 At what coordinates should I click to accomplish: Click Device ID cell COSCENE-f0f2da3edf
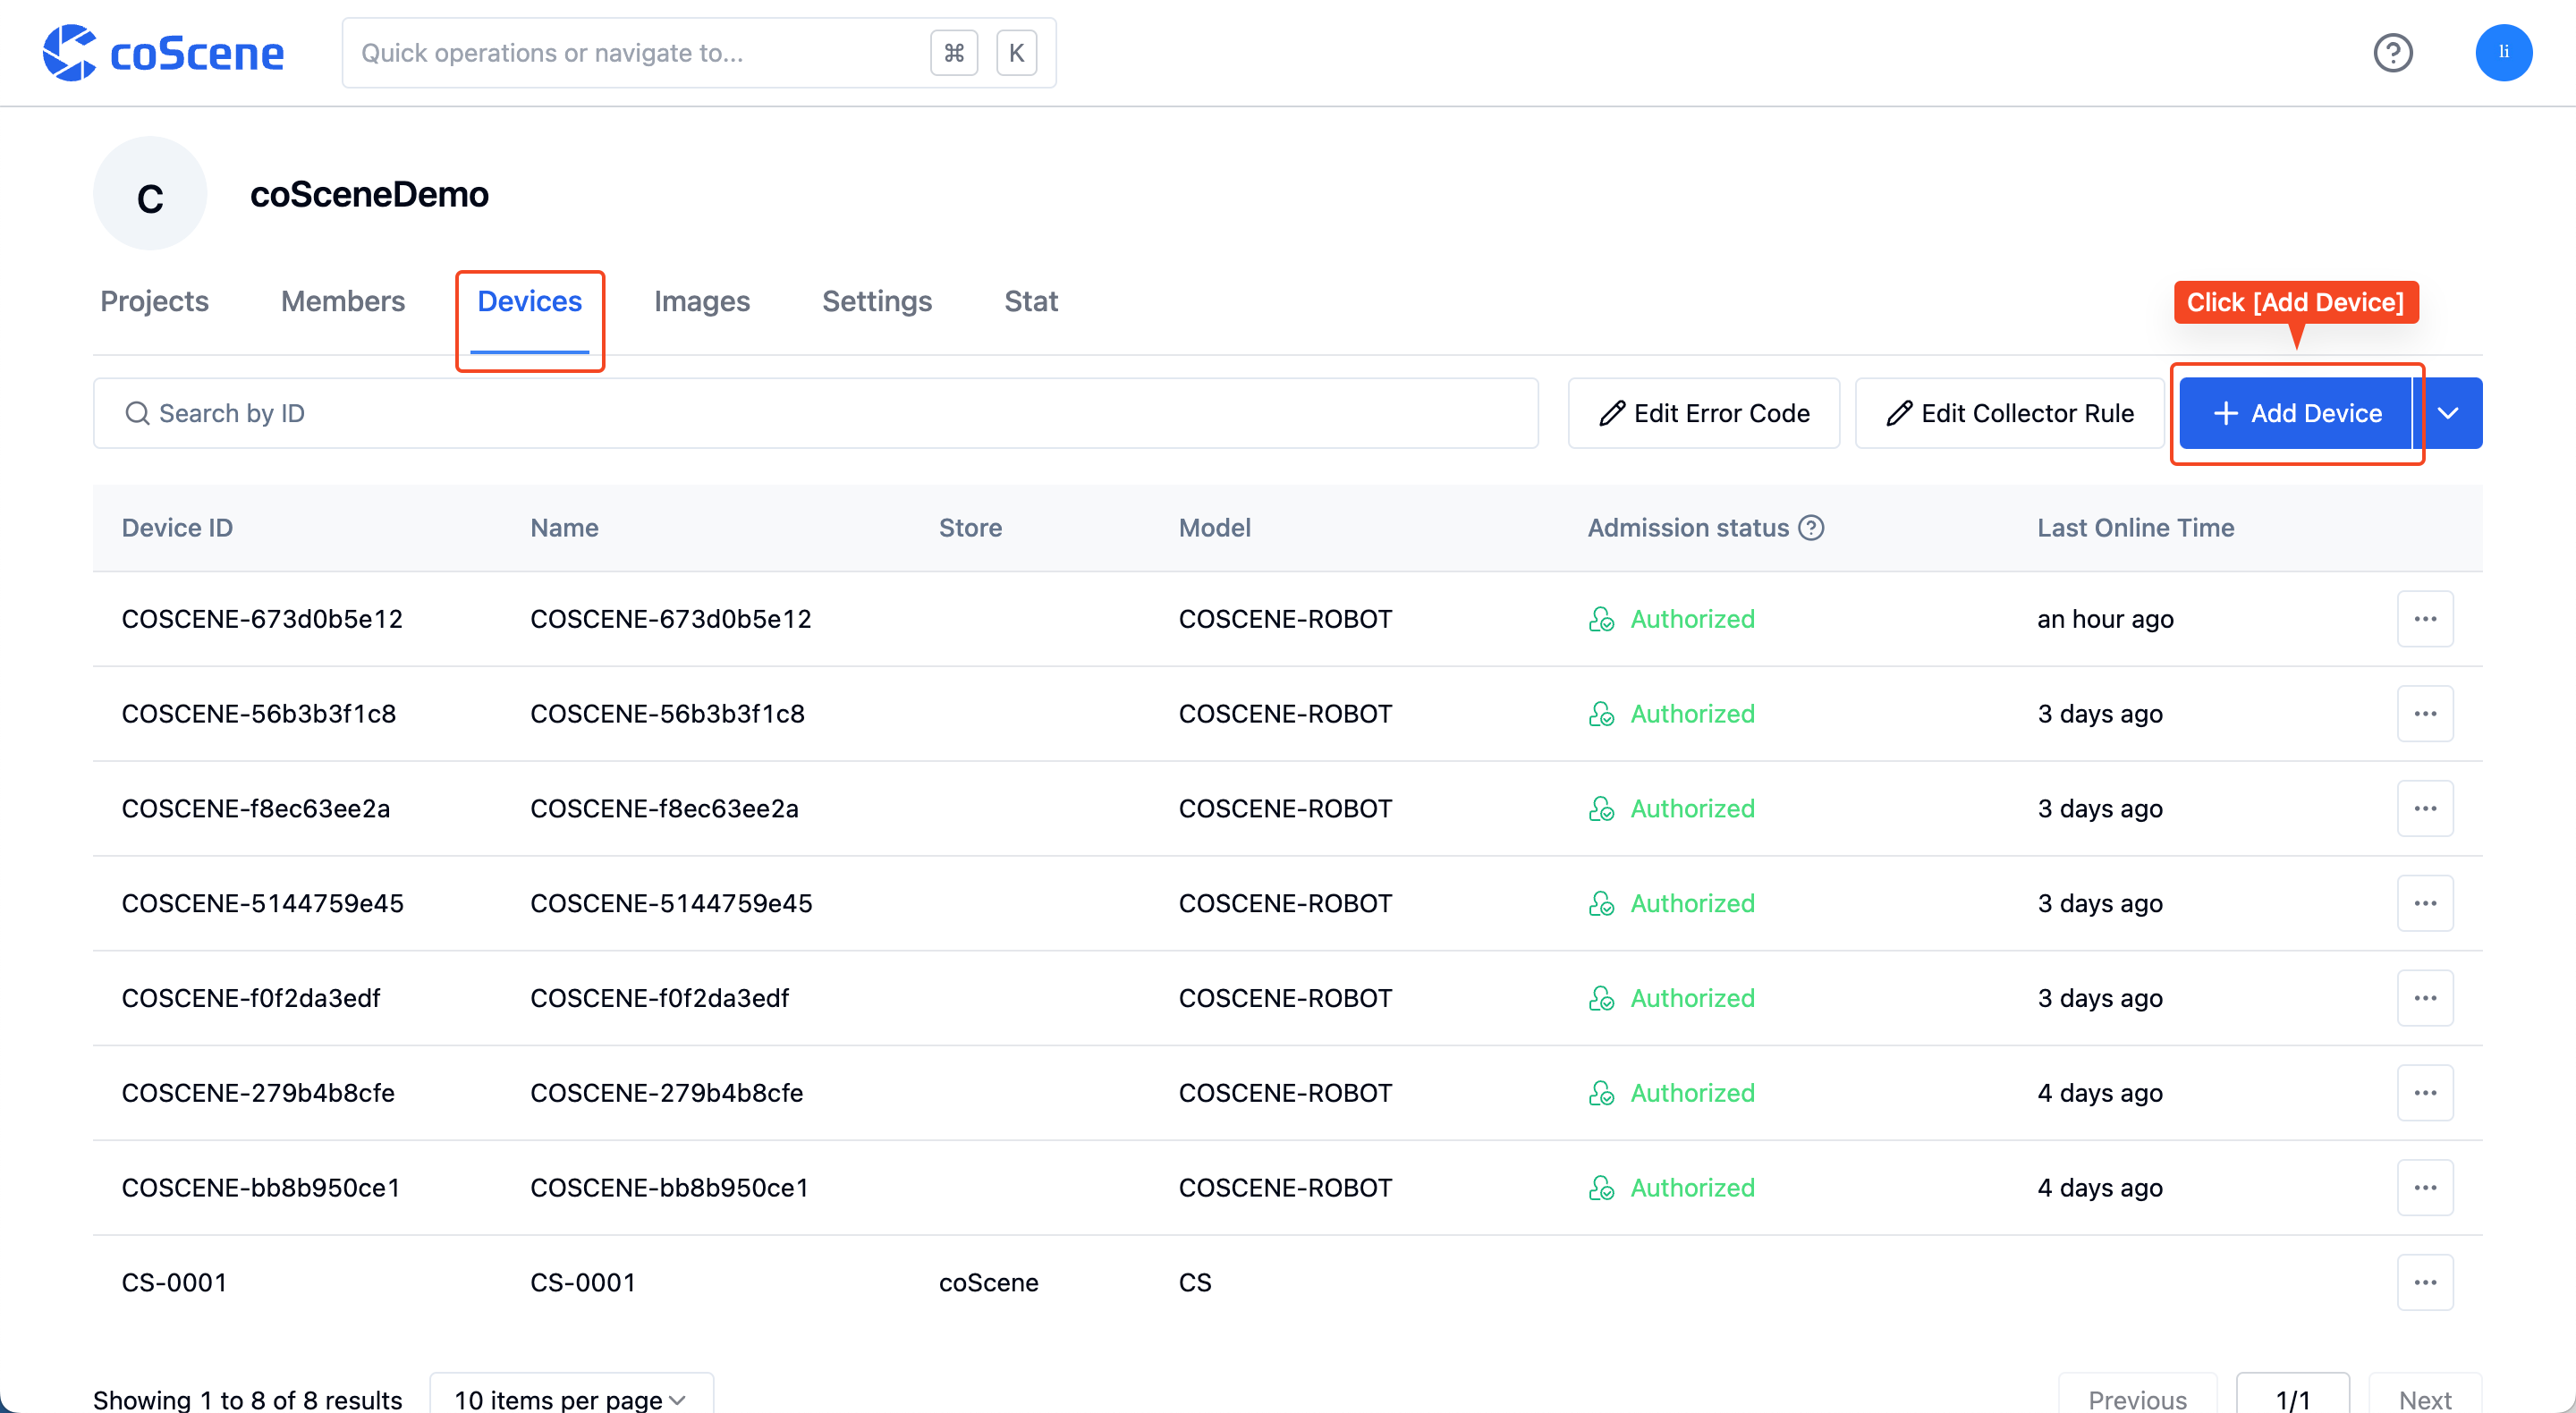(x=251, y=998)
